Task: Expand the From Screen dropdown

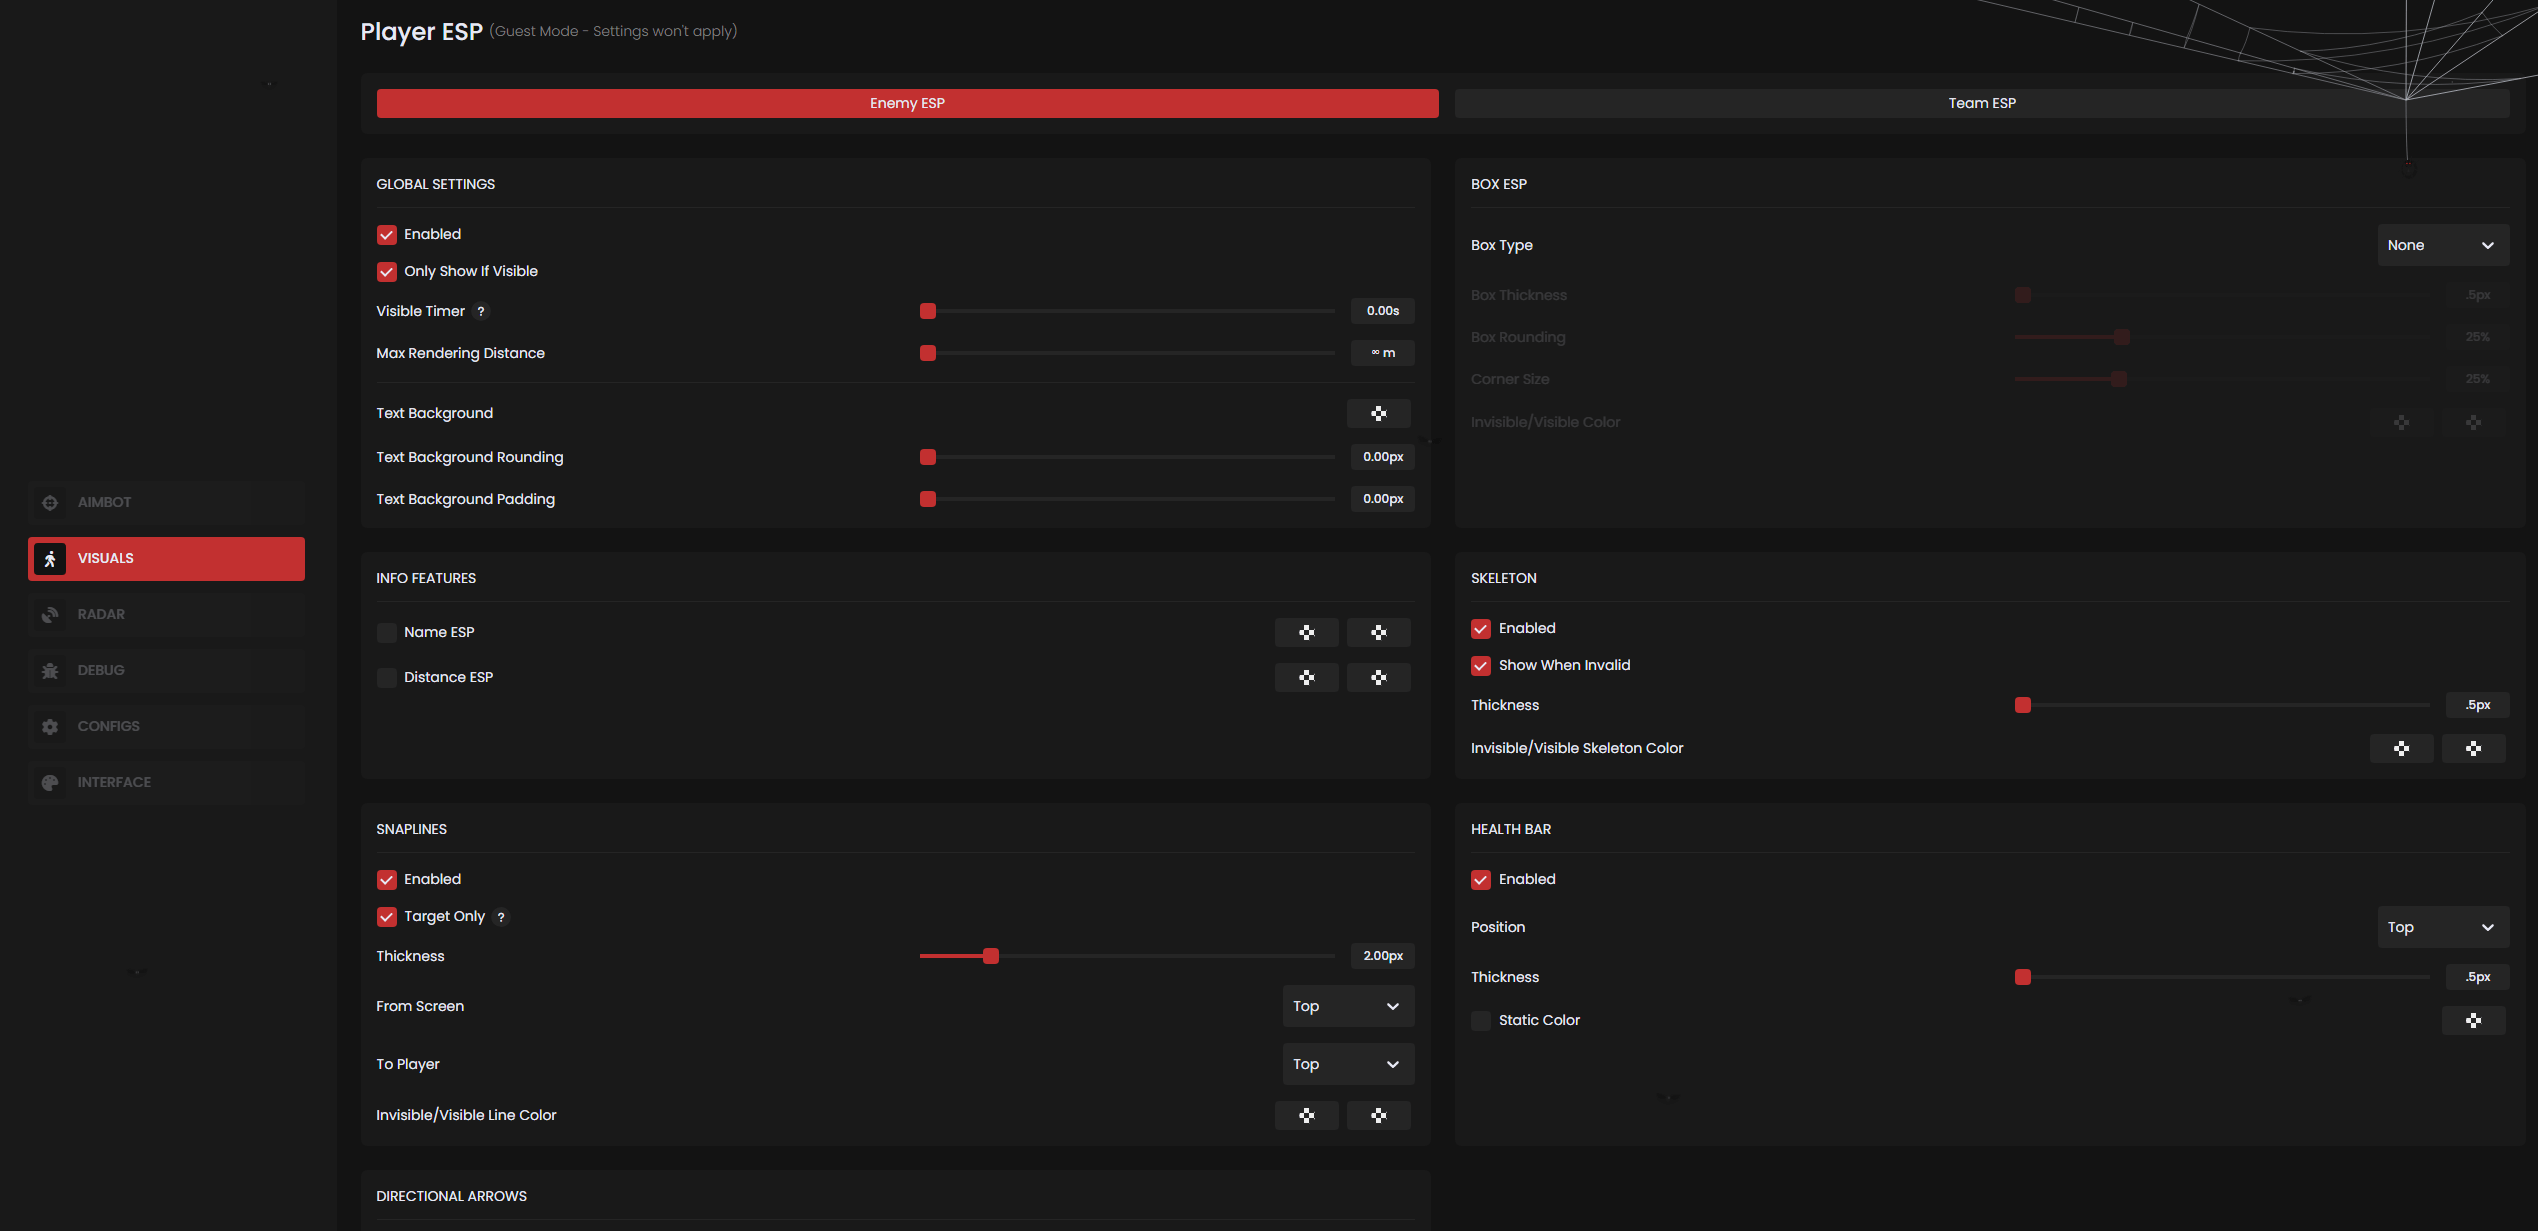Action: coord(1347,1006)
